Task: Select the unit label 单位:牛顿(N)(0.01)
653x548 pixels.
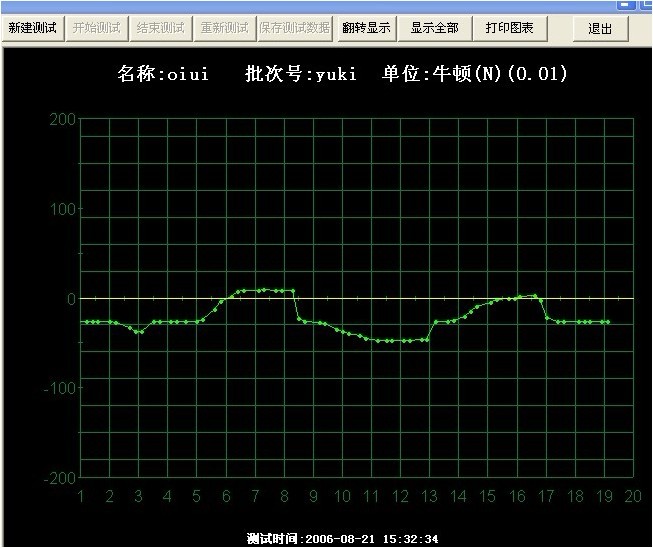Action: (474, 74)
